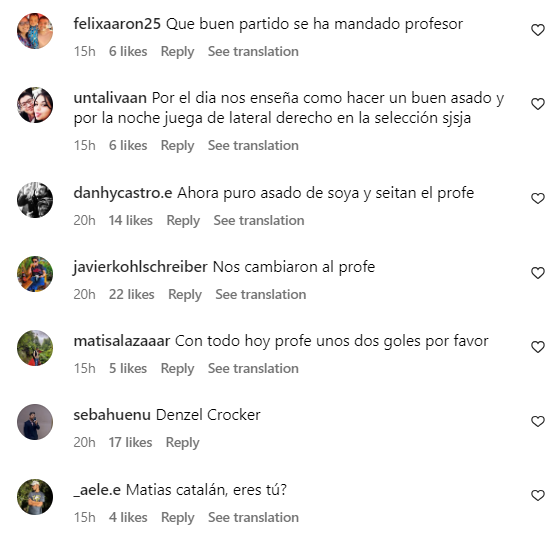Translate danhycastro.e's comment
Viewport: 560px width, 537px height.
(259, 221)
